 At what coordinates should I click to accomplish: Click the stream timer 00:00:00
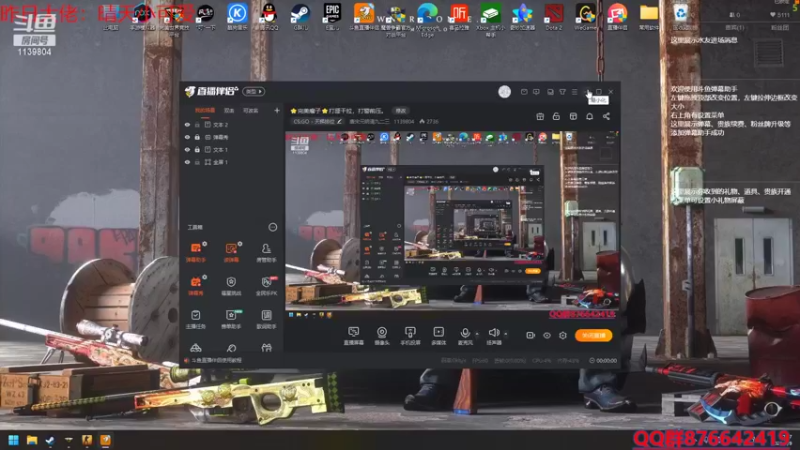pyautogui.click(x=603, y=361)
